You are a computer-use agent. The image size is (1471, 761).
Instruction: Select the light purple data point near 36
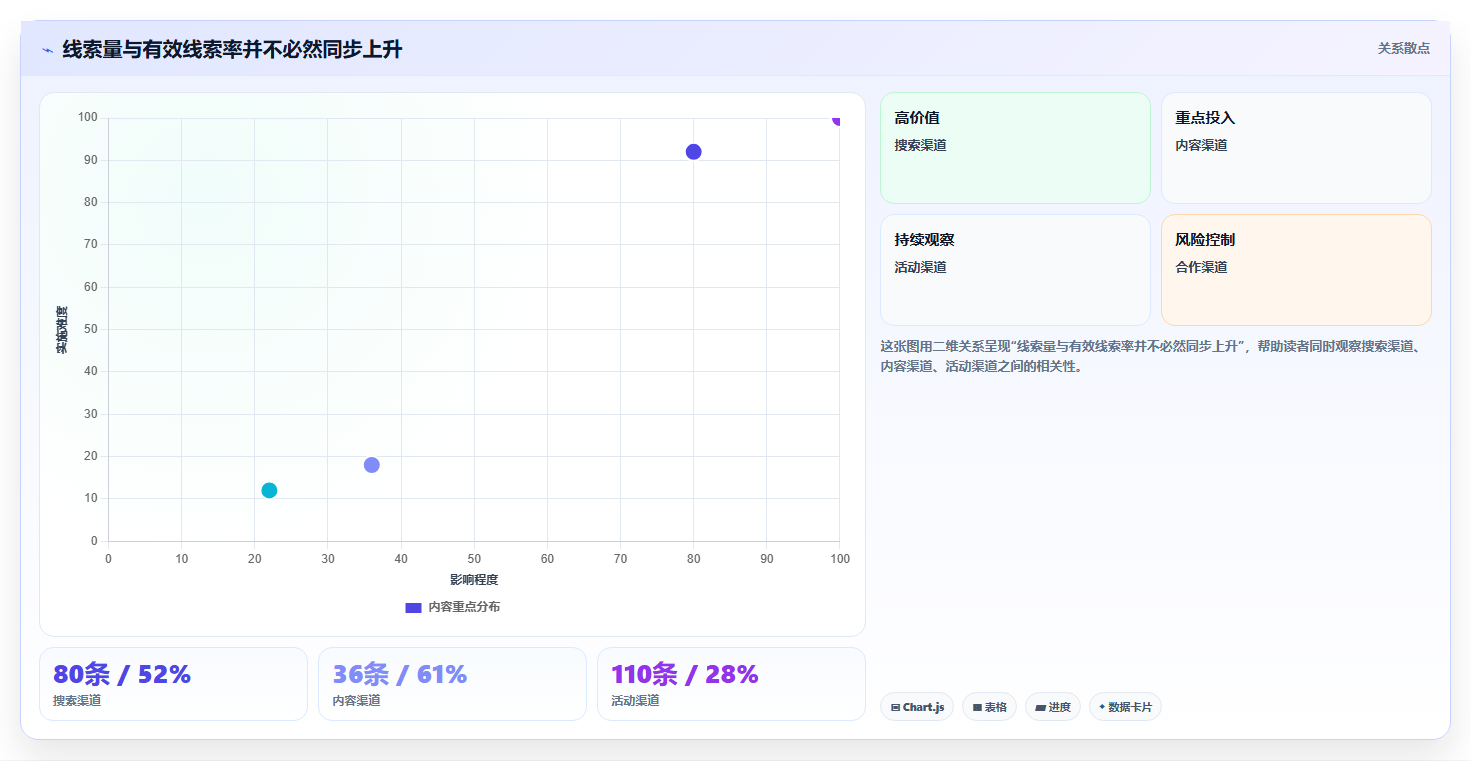point(372,465)
